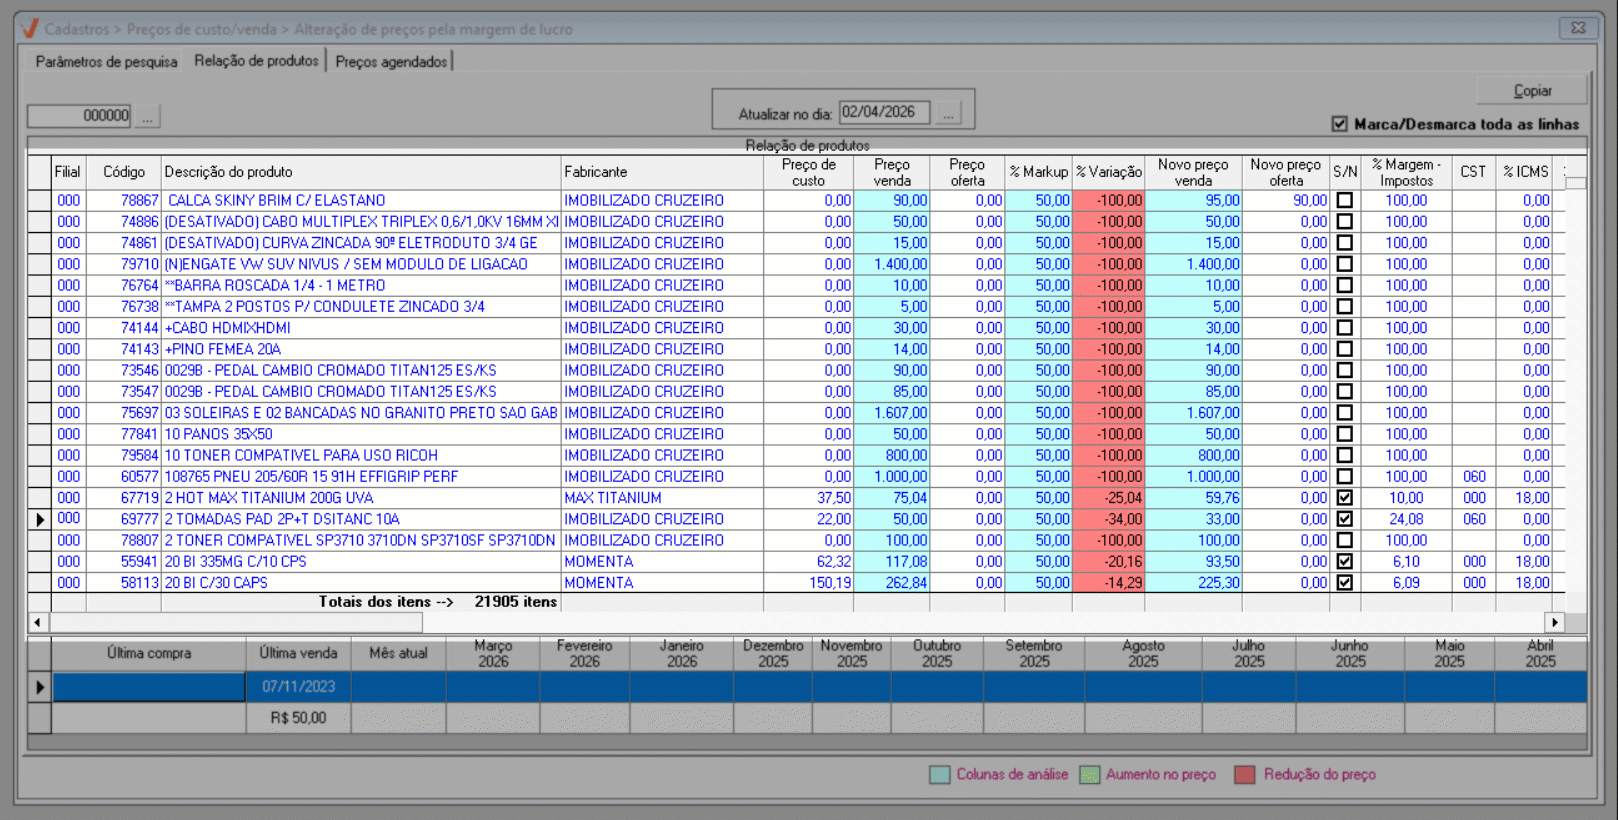This screenshot has width=1618, height=820.
Task: Click the red checkmark application logo
Action: [x=29, y=28]
